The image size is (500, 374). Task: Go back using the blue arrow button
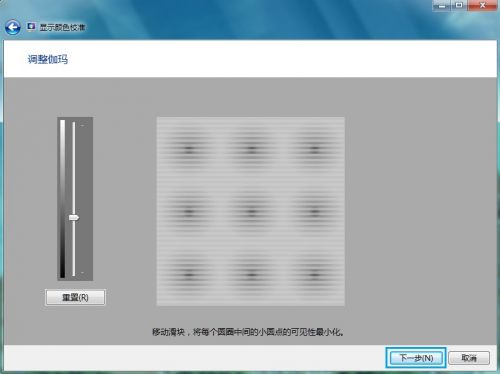(13, 27)
